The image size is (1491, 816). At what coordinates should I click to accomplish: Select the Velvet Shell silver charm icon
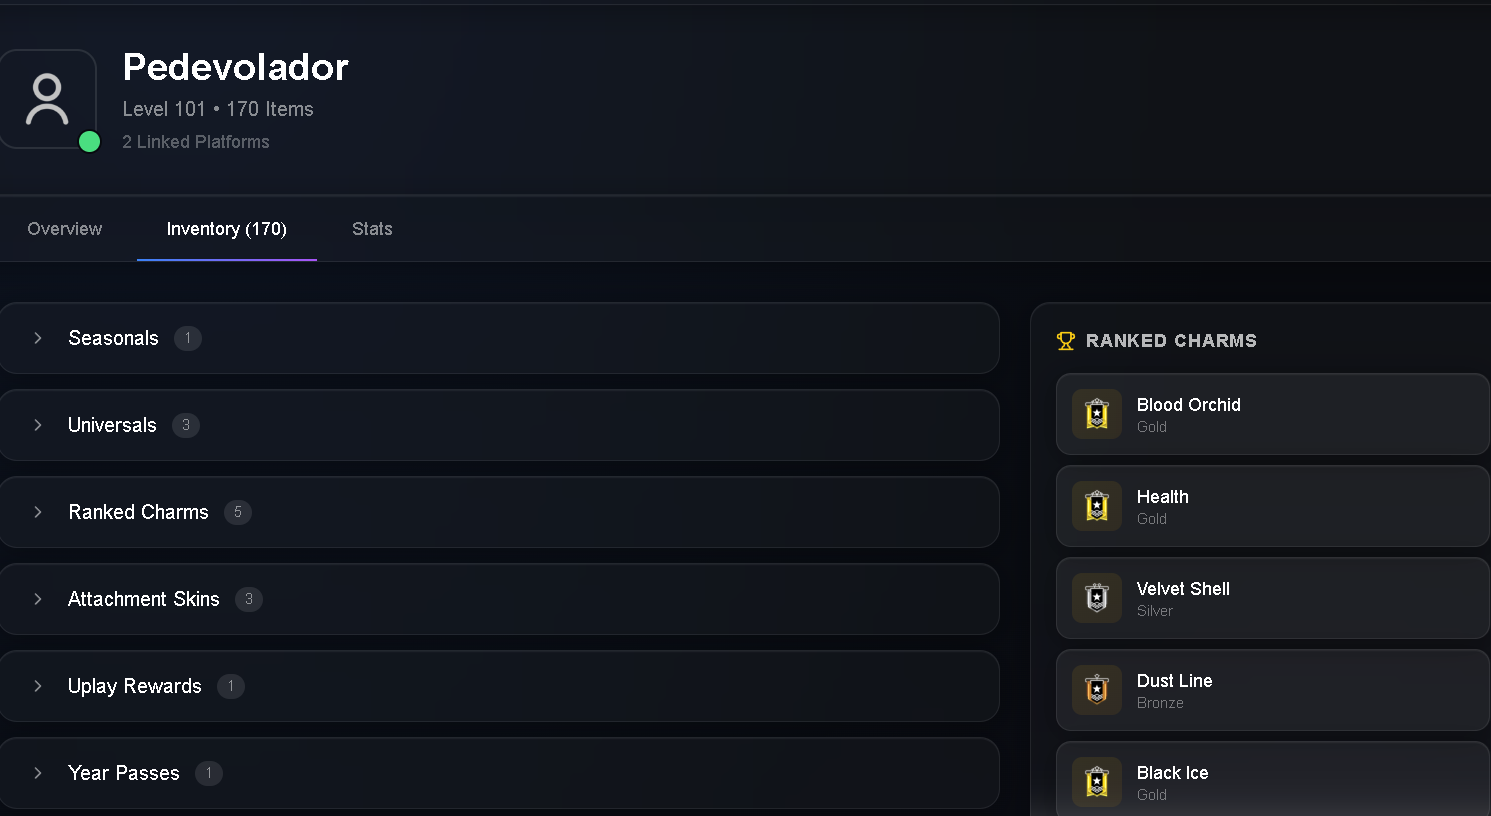pyautogui.click(x=1097, y=598)
